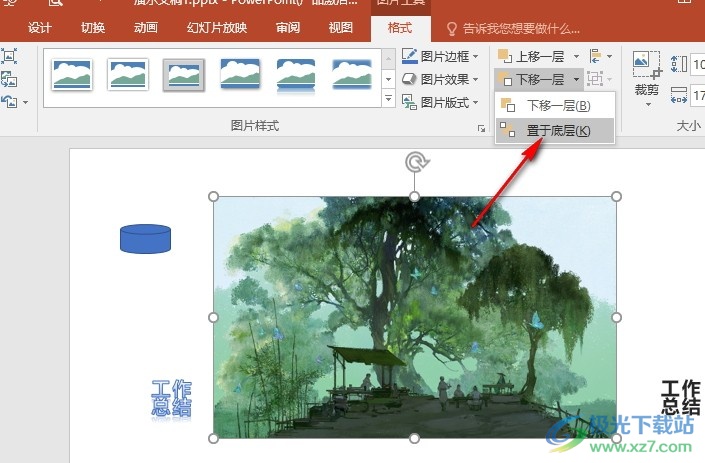The width and height of the screenshot is (705, 463).
Task: Click the top-right resize handle of picture
Action: (616, 196)
